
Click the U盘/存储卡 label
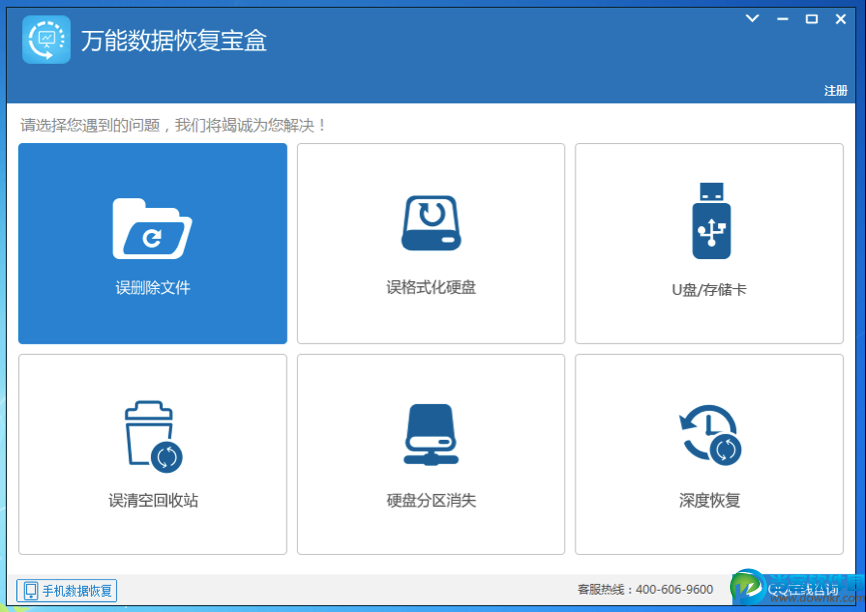[709, 289]
